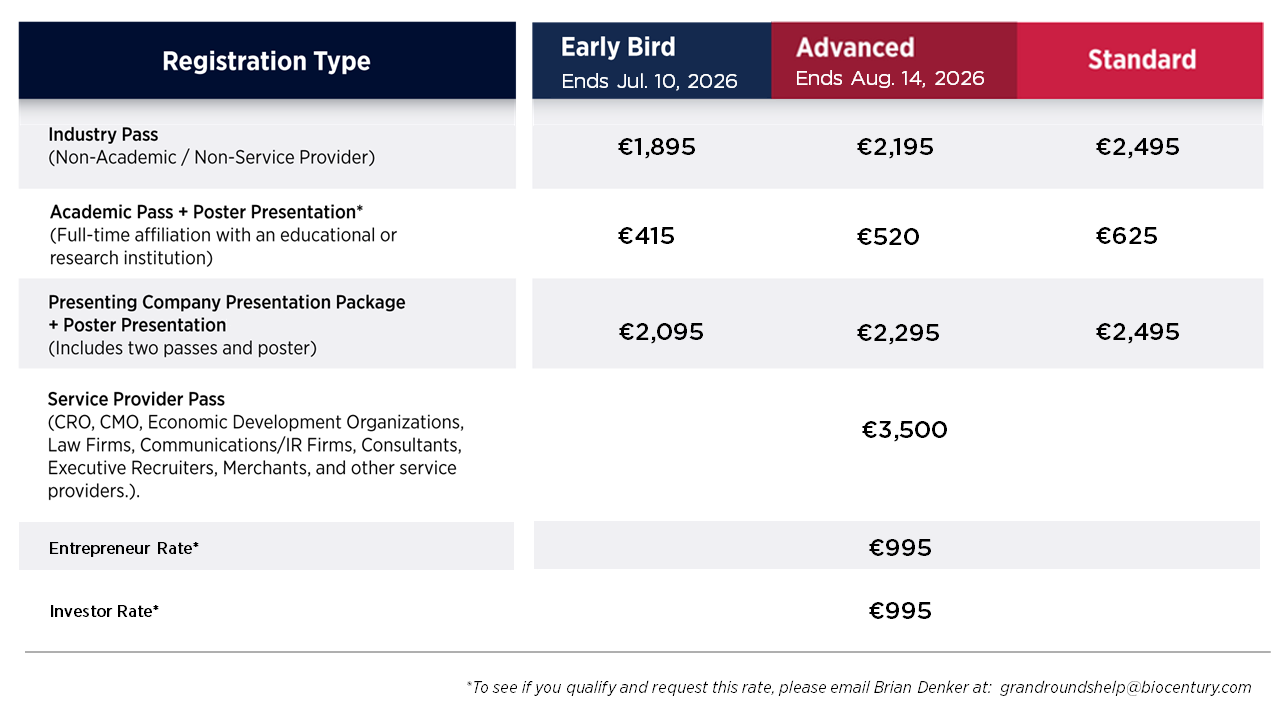Click the Academic Pass + Poster Presentation label
The width and height of the screenshot is (1280, 707).
tap(206, 212)
